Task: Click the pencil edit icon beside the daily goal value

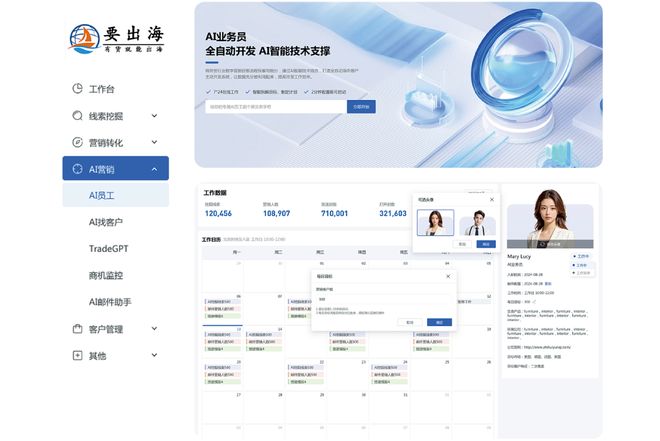Action: (x=534, y=302)
